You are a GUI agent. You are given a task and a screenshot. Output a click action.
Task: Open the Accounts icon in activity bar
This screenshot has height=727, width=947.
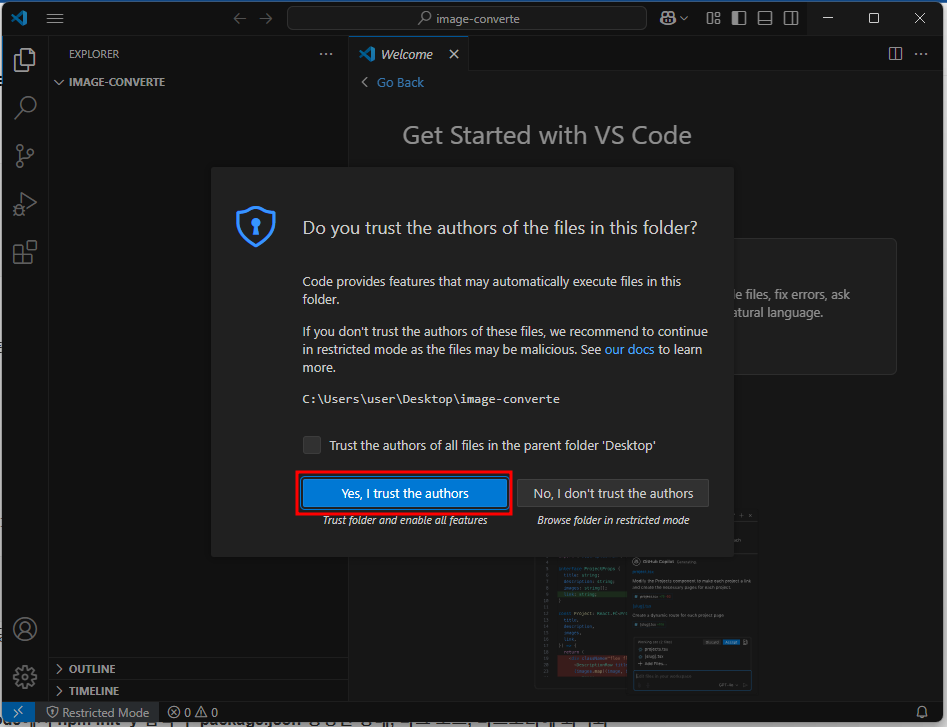tap(25, 629)
